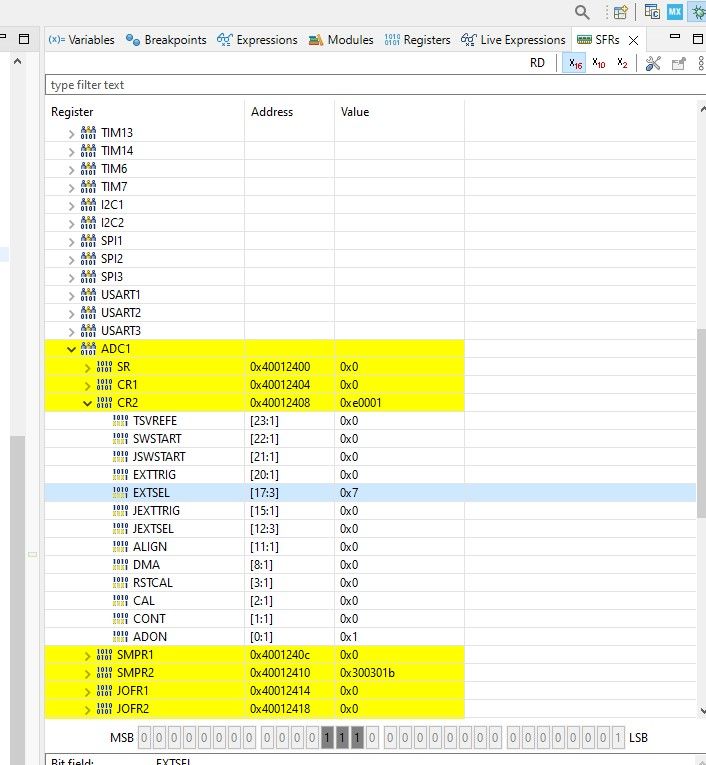The image size is (706, 765).
Task: Click the CR1 register icon
Action: tap(104, 384)
